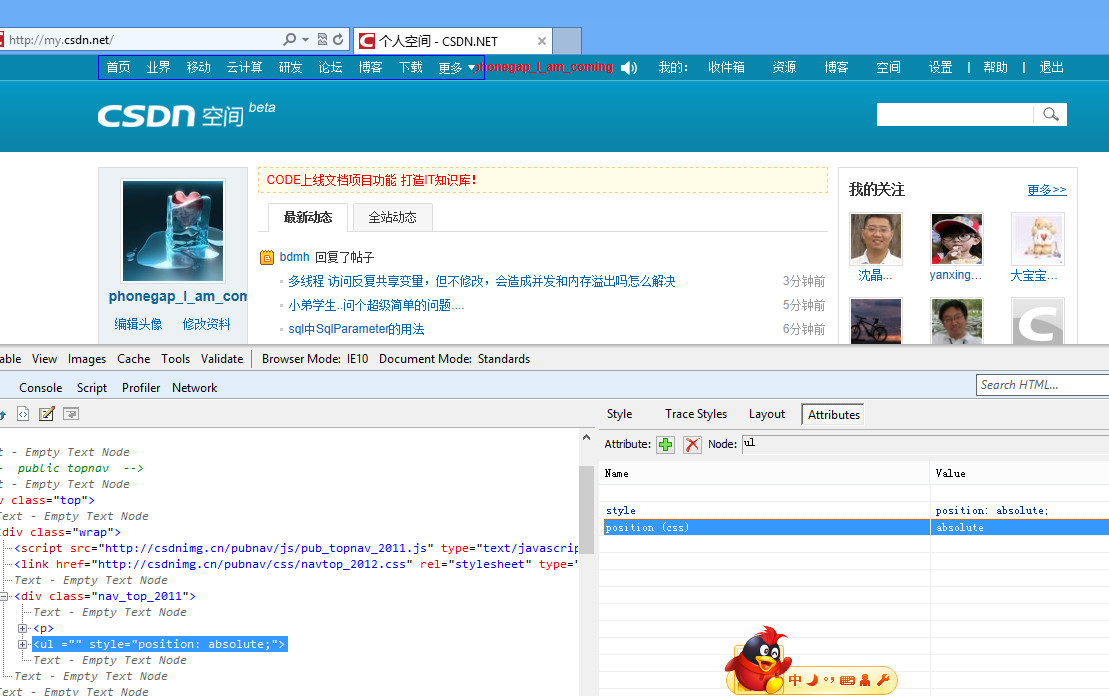Open the 首页 nav link
Image resolution: width=1109 pixels, height=696 pixels.
pos(118,67)
